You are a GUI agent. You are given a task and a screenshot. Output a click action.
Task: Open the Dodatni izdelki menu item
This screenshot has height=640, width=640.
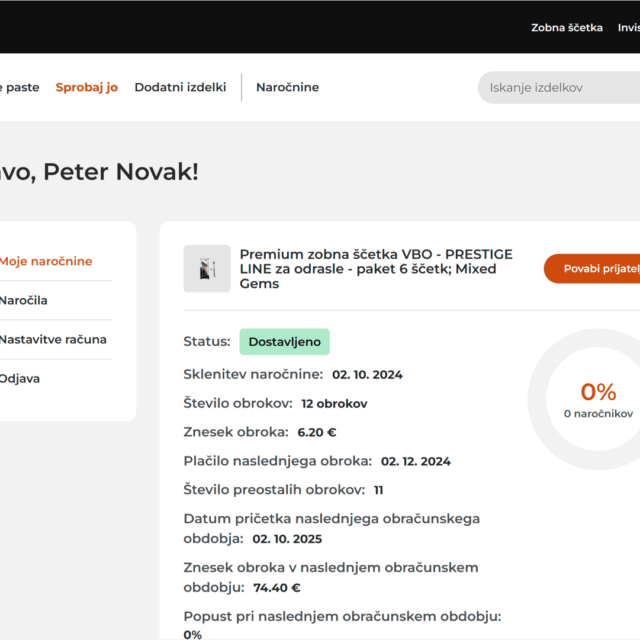pos(180,87)
